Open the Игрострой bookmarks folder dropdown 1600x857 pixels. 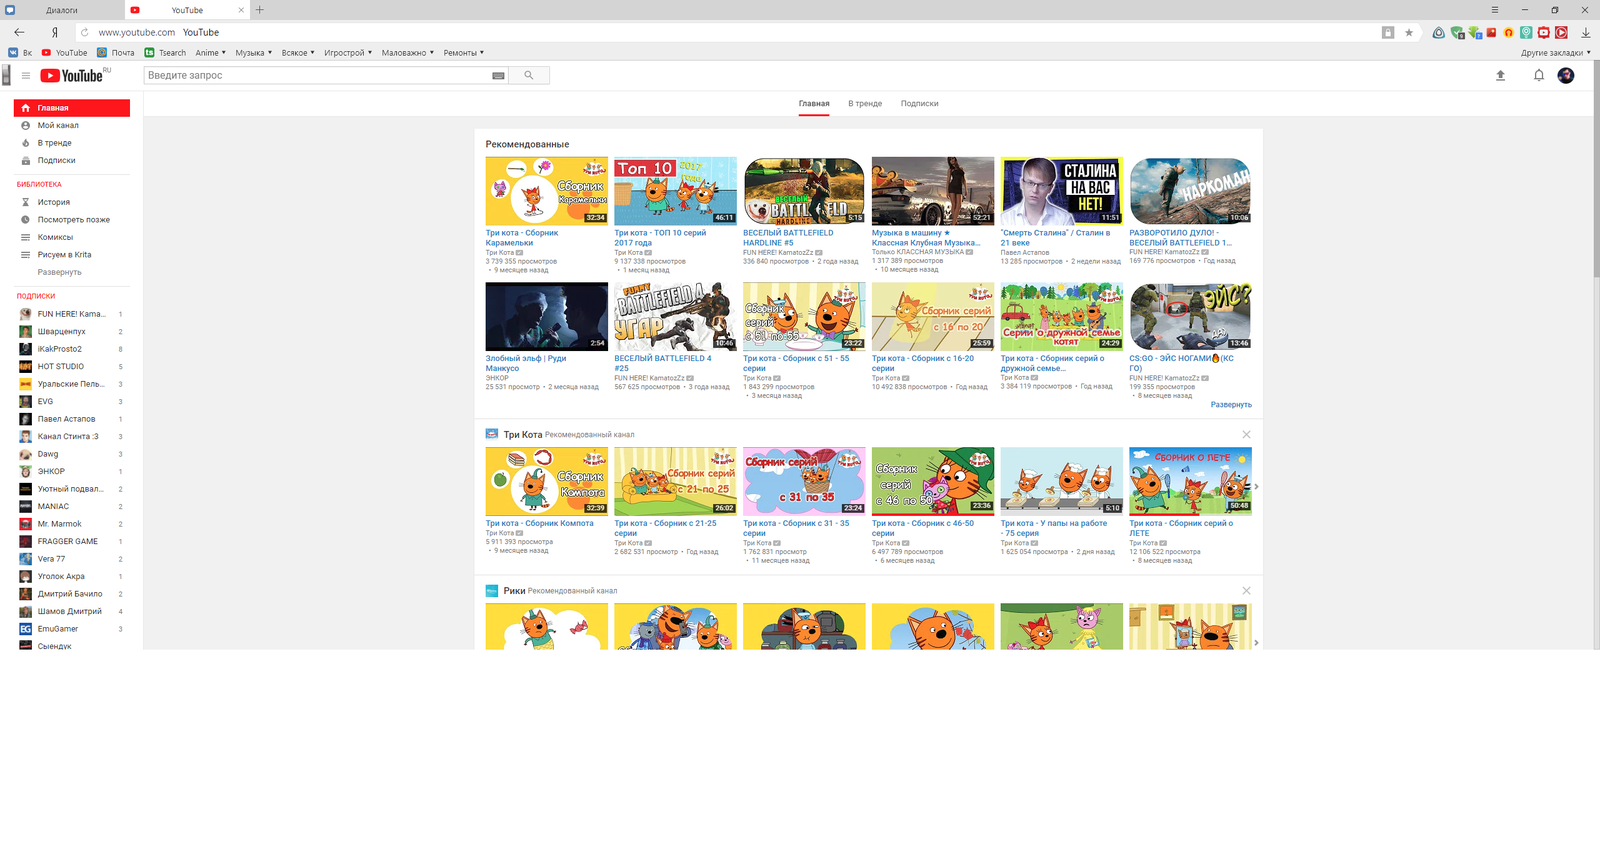[348, 53]
